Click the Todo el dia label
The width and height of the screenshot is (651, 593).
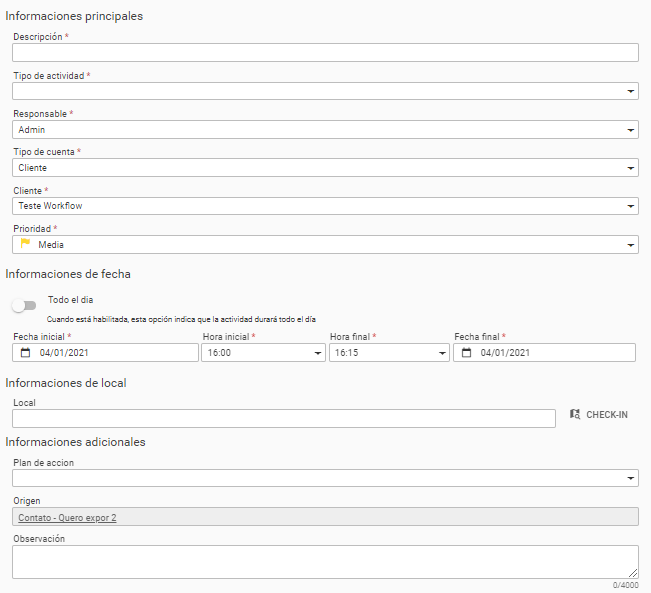(71, 300)
